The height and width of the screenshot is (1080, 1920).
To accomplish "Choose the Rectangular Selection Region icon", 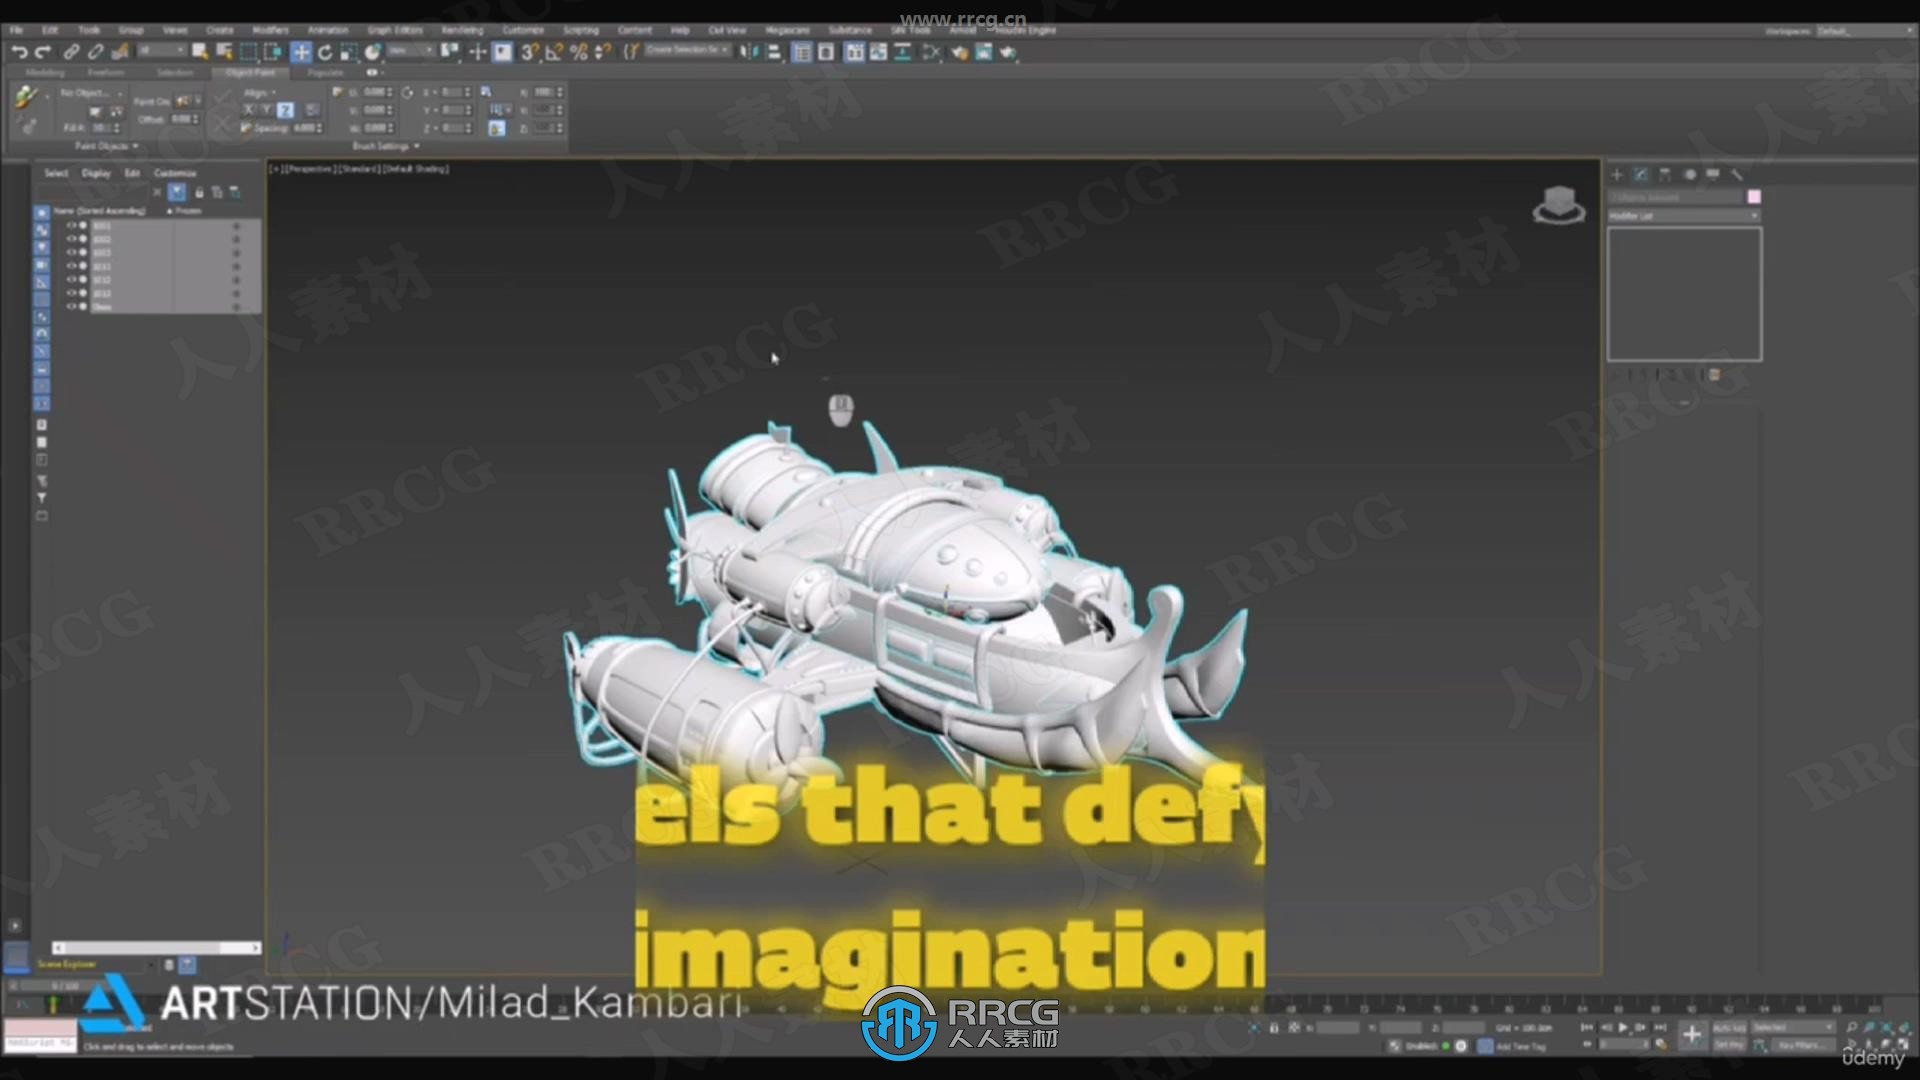I will 248,52.
